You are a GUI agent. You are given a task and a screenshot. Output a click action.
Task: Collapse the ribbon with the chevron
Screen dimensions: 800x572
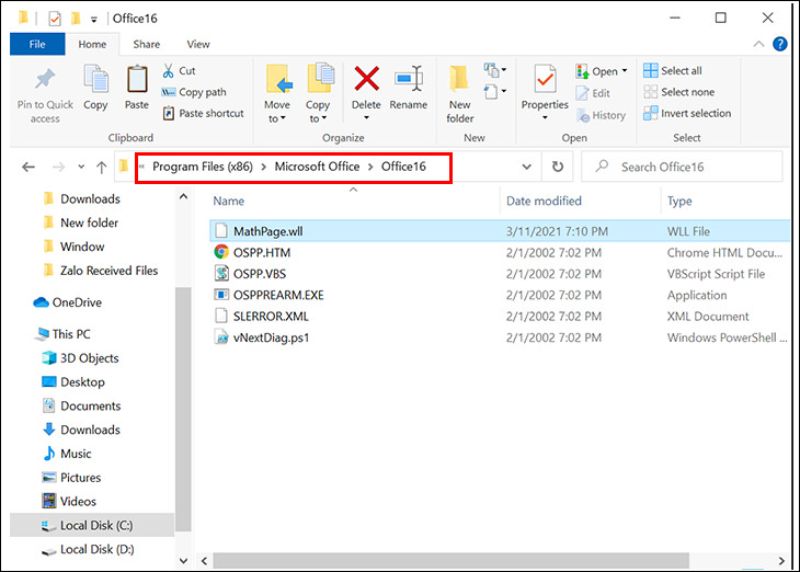pos(759,44)
